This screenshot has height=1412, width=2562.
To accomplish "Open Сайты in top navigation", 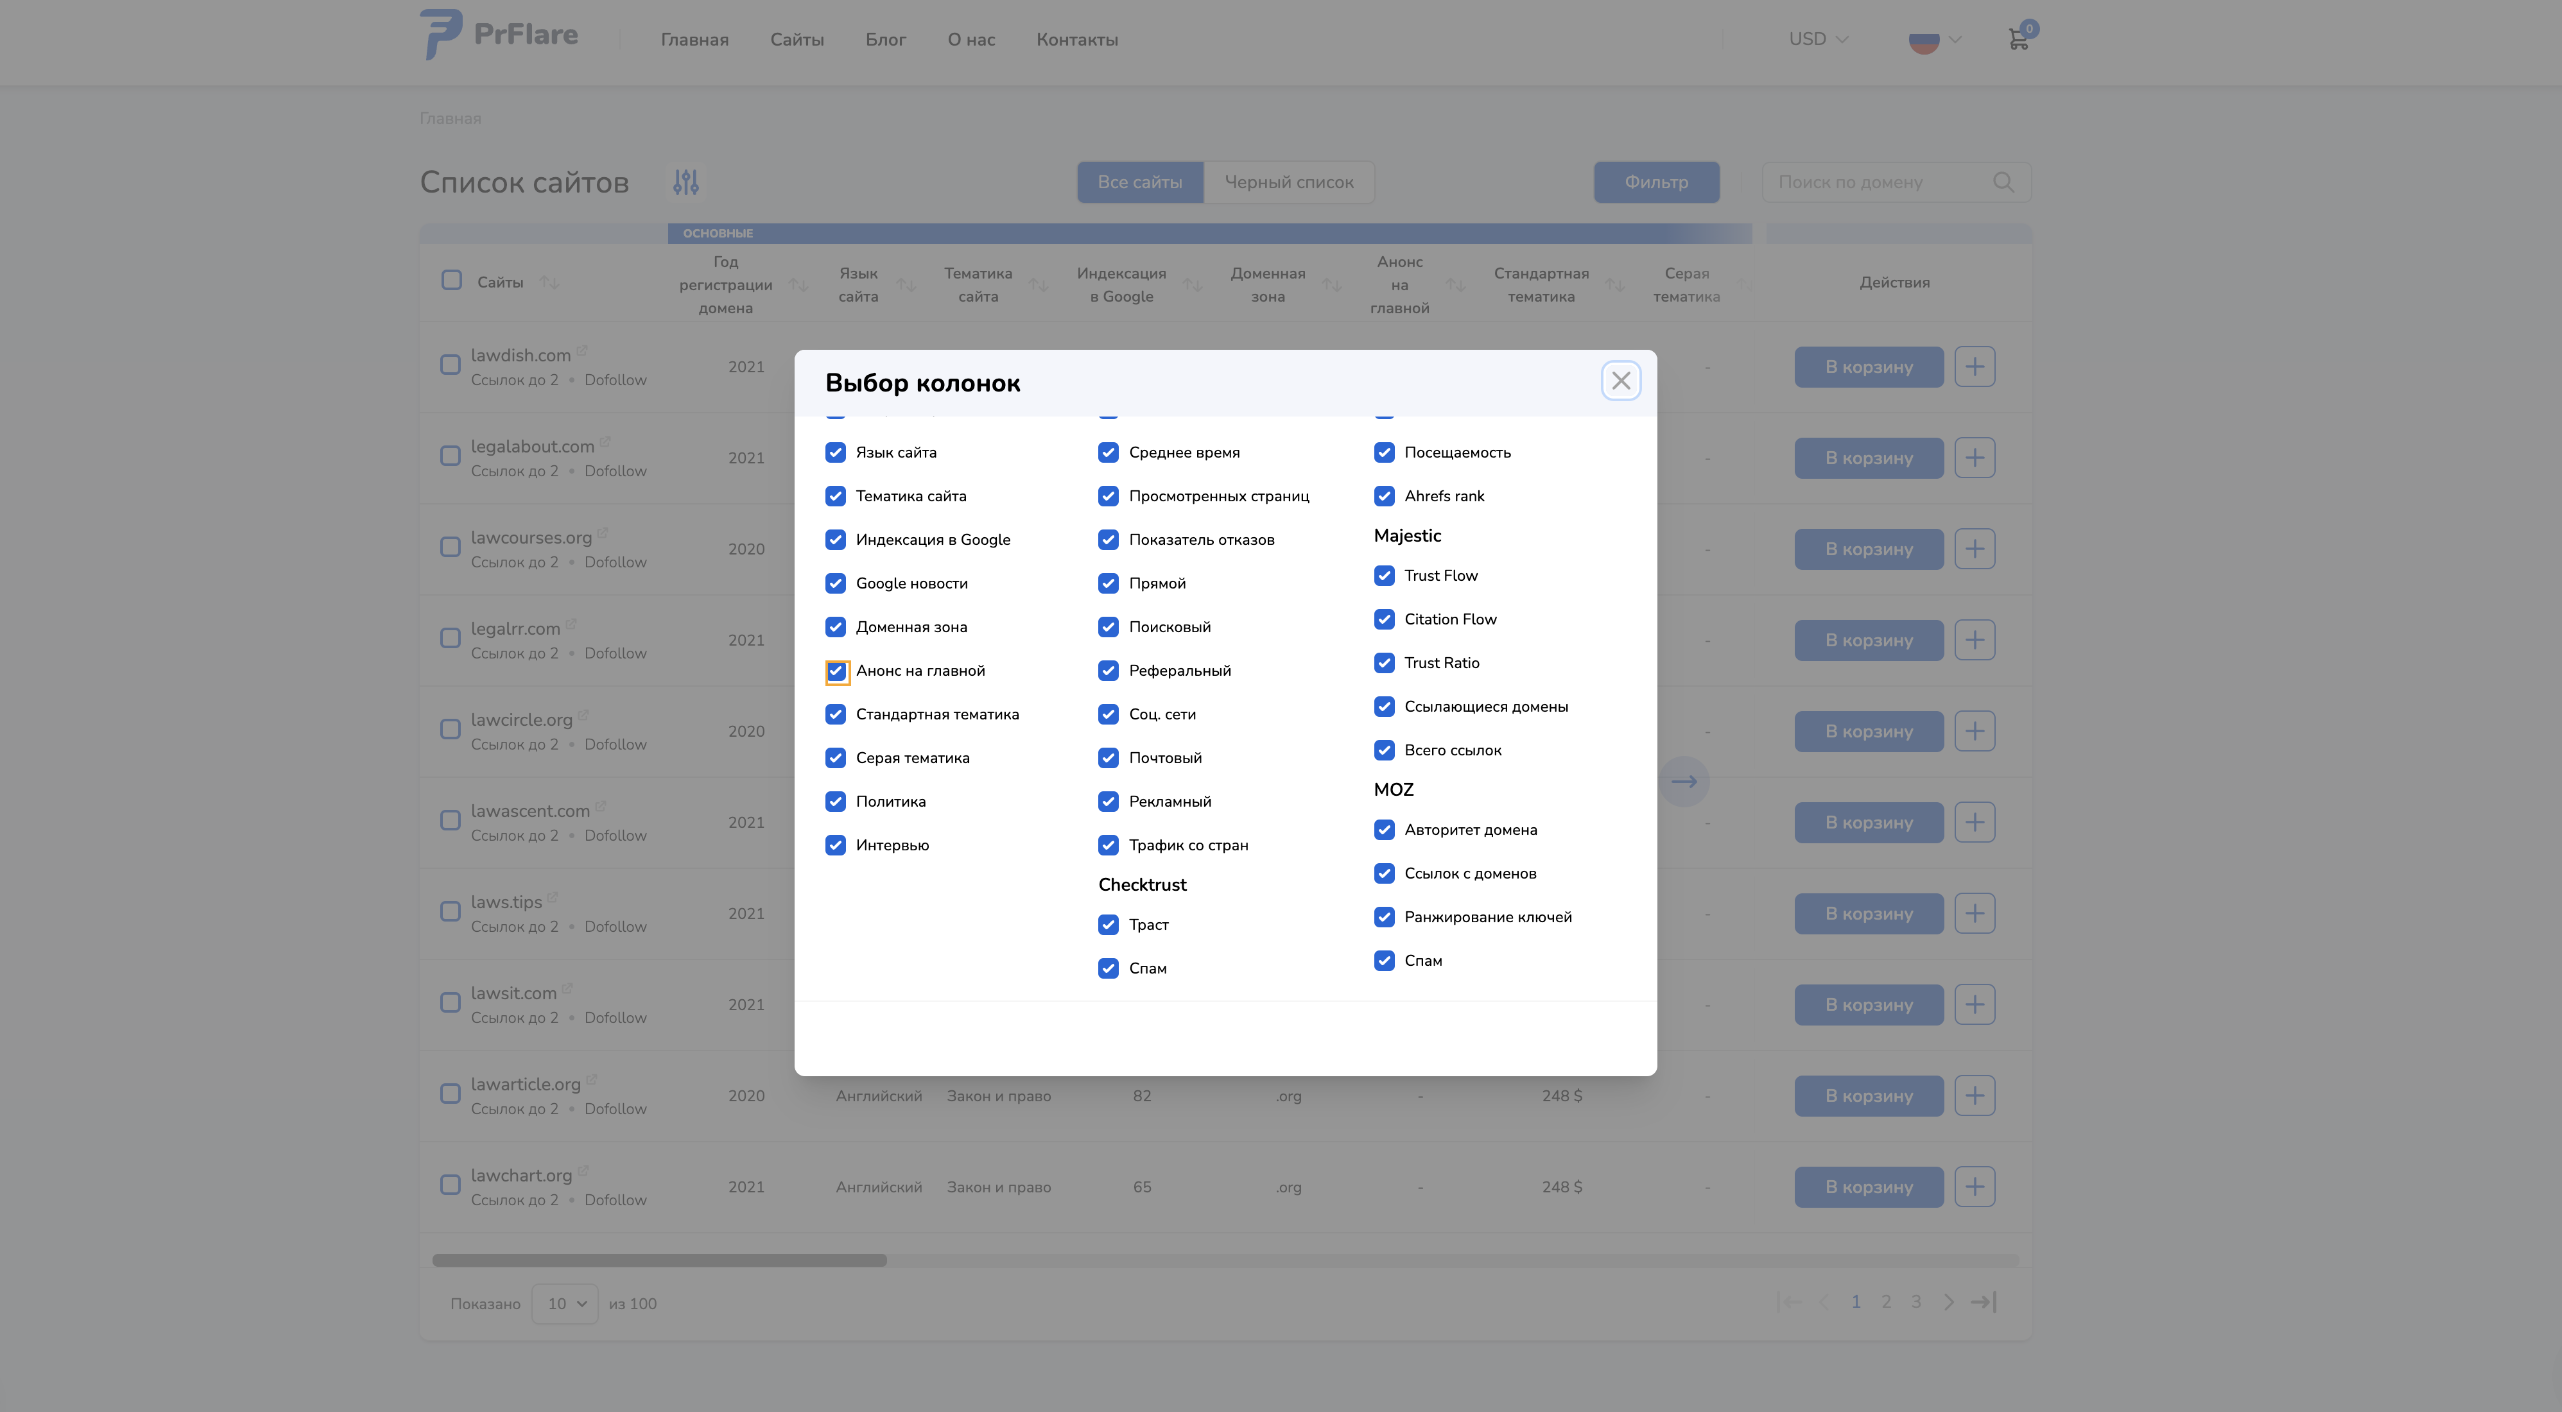I will (797, 40).
